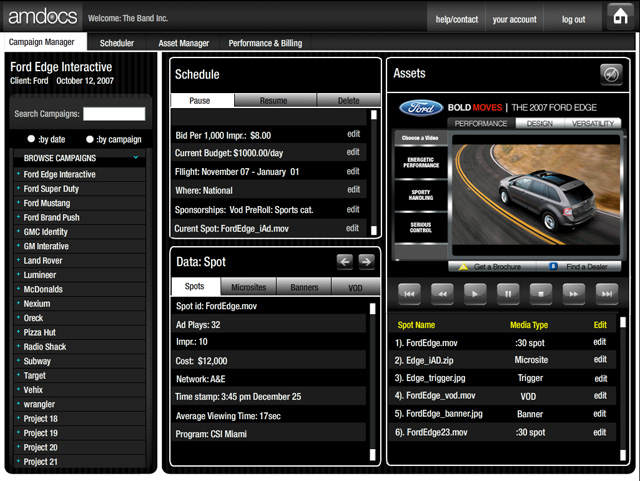
Task: Edit the Current Spot row
Action: pyautogui.click(x=353, y=228)
